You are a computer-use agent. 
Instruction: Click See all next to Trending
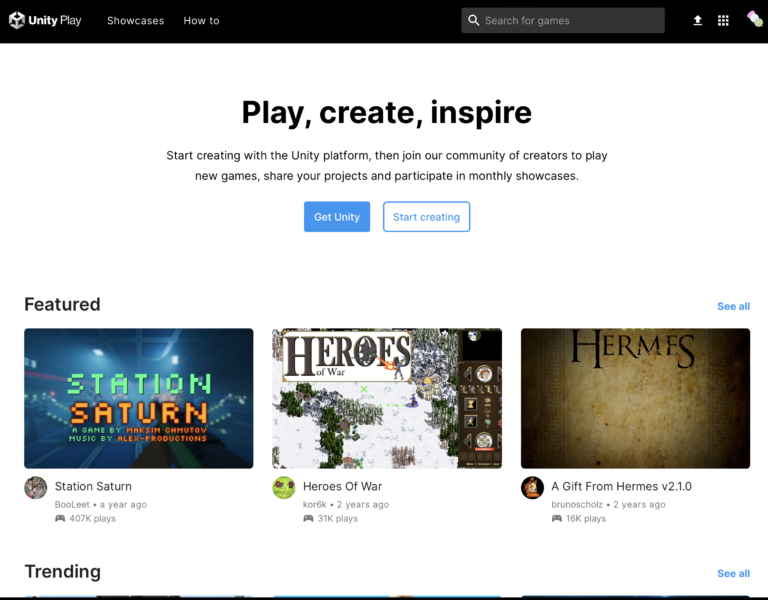(x=733, y=573)
